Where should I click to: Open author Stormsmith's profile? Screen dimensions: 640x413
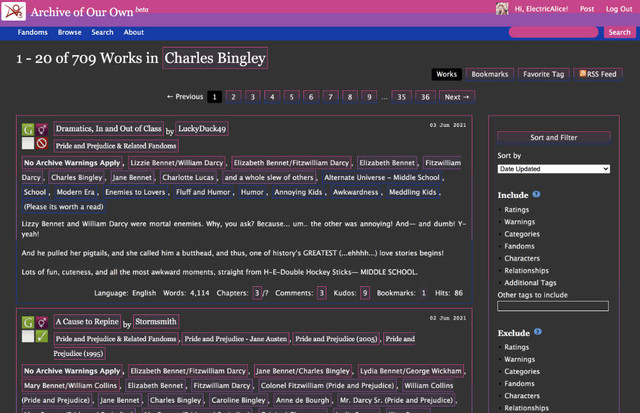(x=156, y=322)
